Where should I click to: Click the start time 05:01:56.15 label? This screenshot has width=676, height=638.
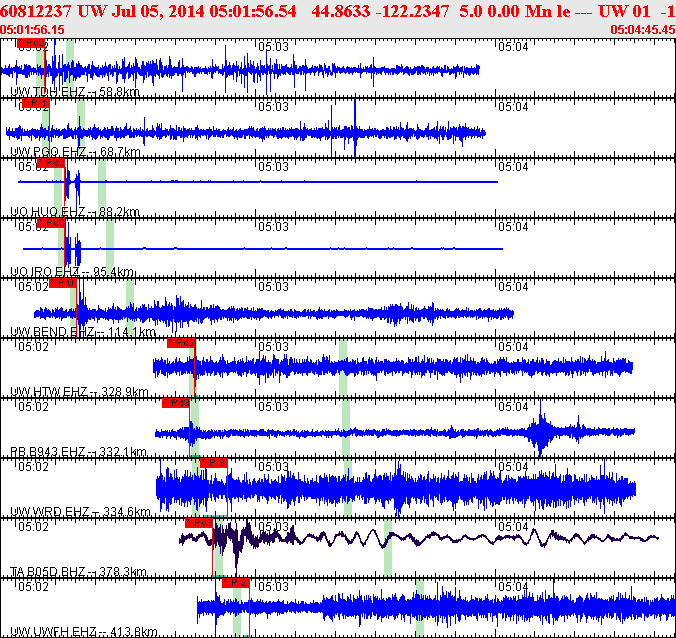coord(33,30)
